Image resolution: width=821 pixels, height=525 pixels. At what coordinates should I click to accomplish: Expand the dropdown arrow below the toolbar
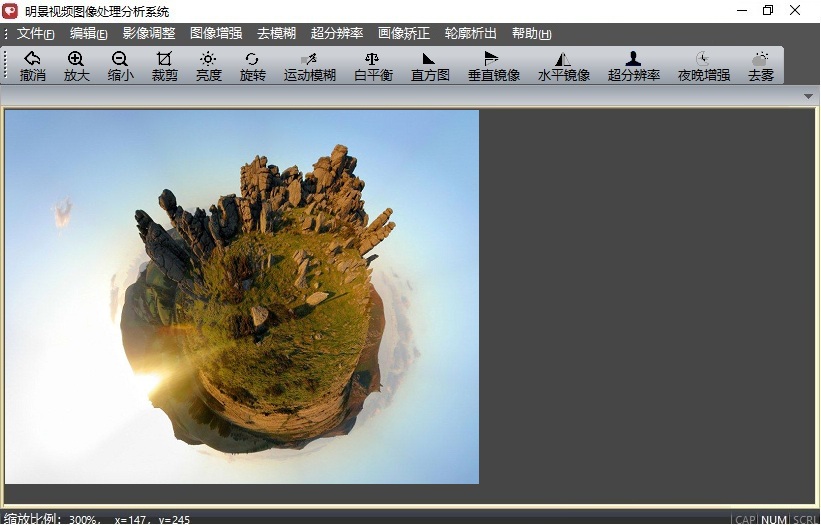pos(808,96)
